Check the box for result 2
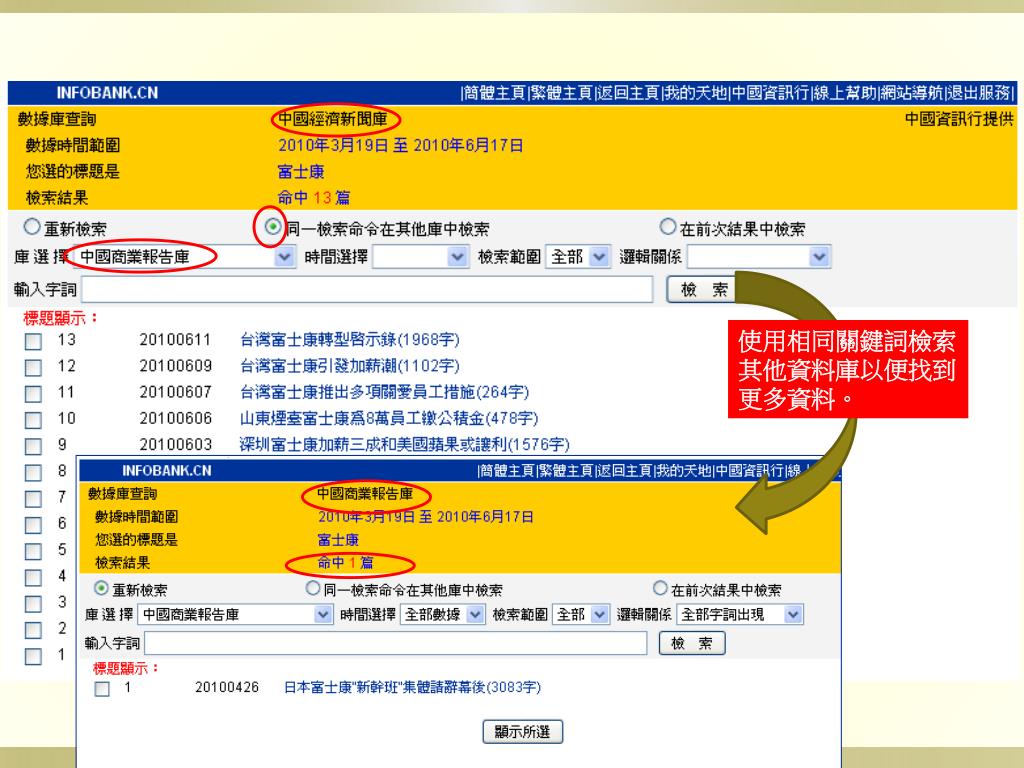 (33, 630)
